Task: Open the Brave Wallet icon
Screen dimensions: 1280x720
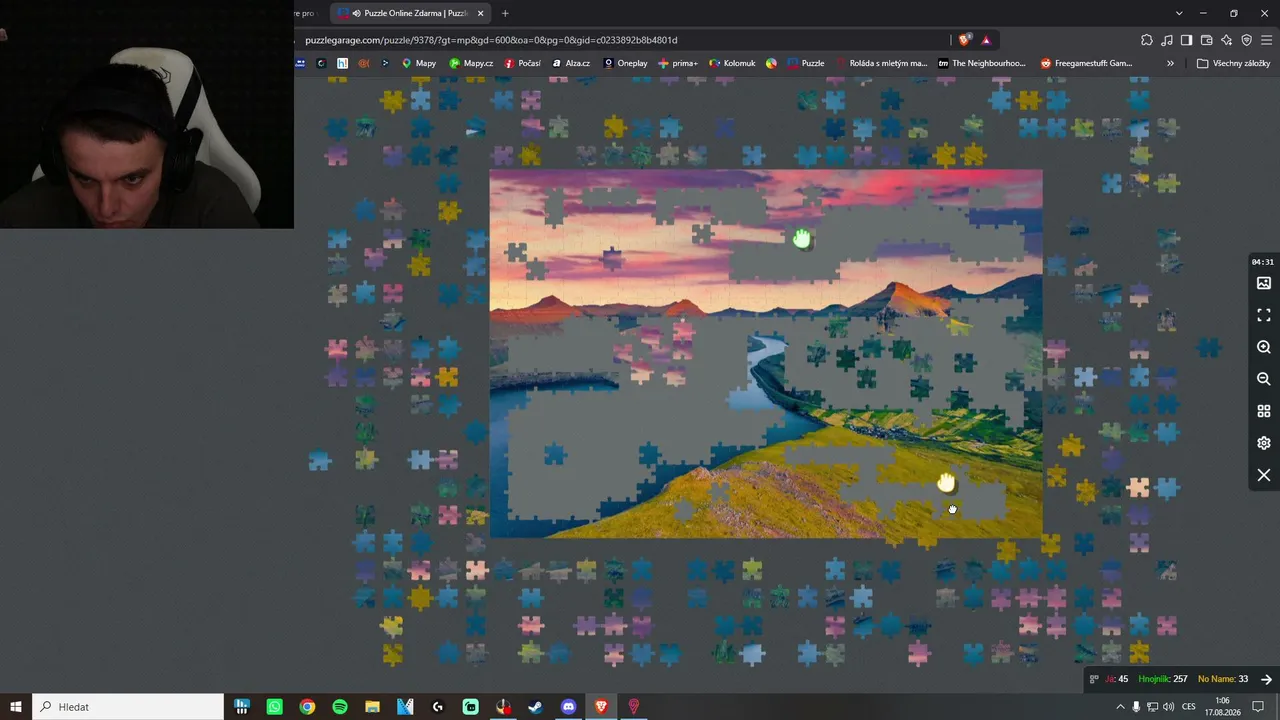Action: (1206, 40)
